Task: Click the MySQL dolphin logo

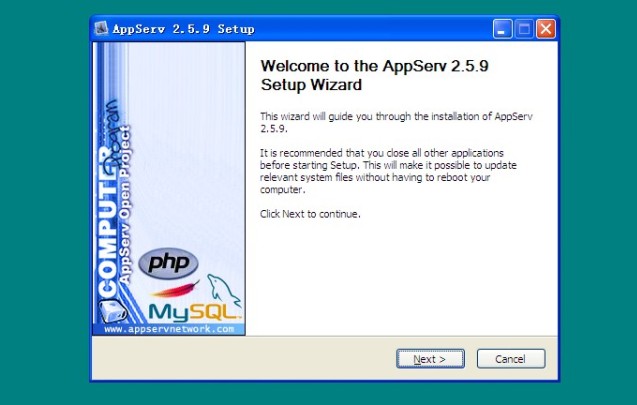Action: [223, 289]
